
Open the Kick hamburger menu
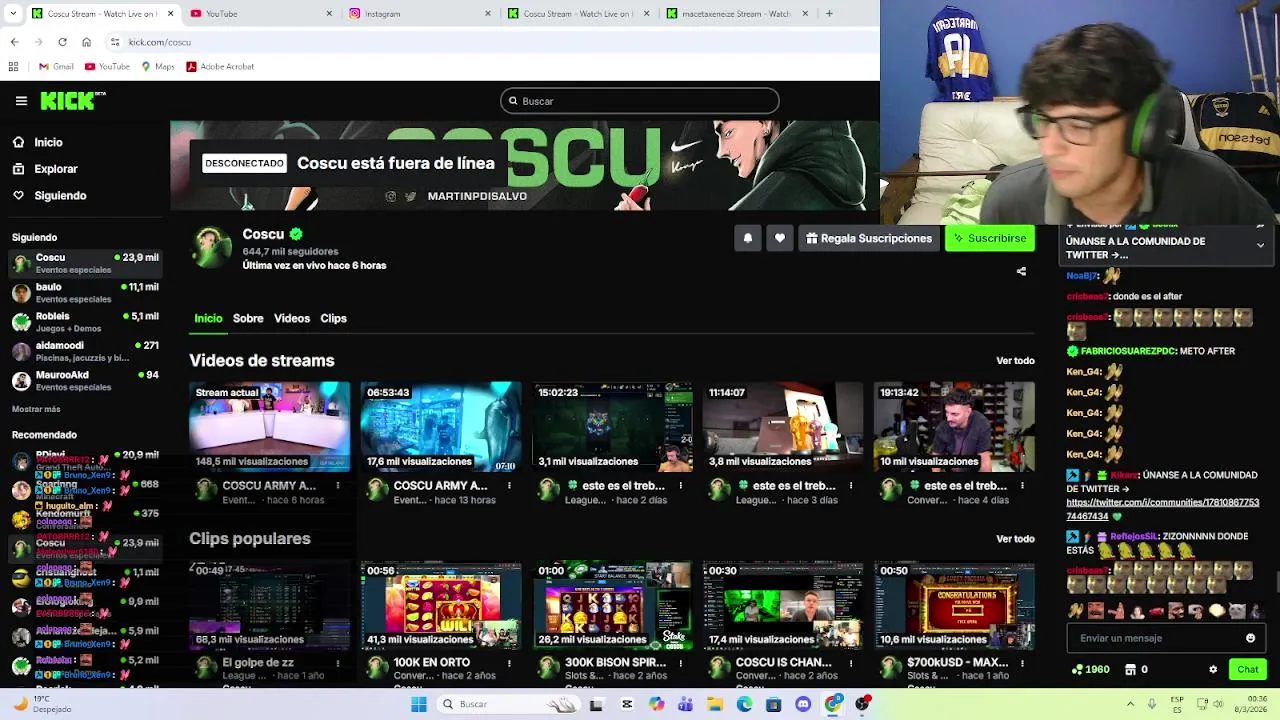[21, 101]
